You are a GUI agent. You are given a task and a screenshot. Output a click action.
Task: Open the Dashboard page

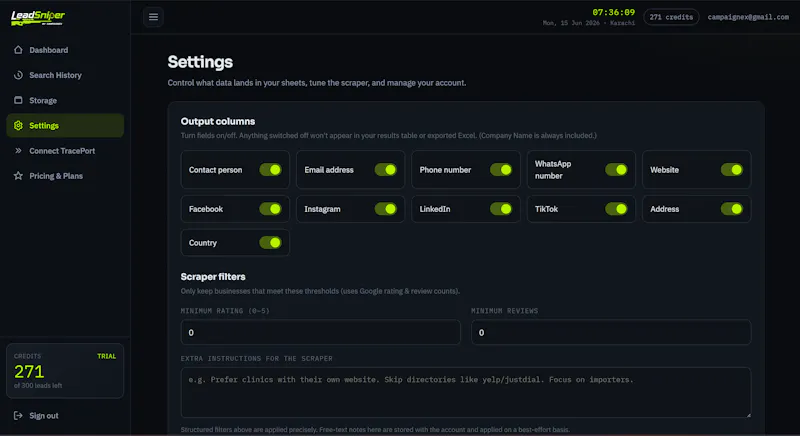(65, 50)
